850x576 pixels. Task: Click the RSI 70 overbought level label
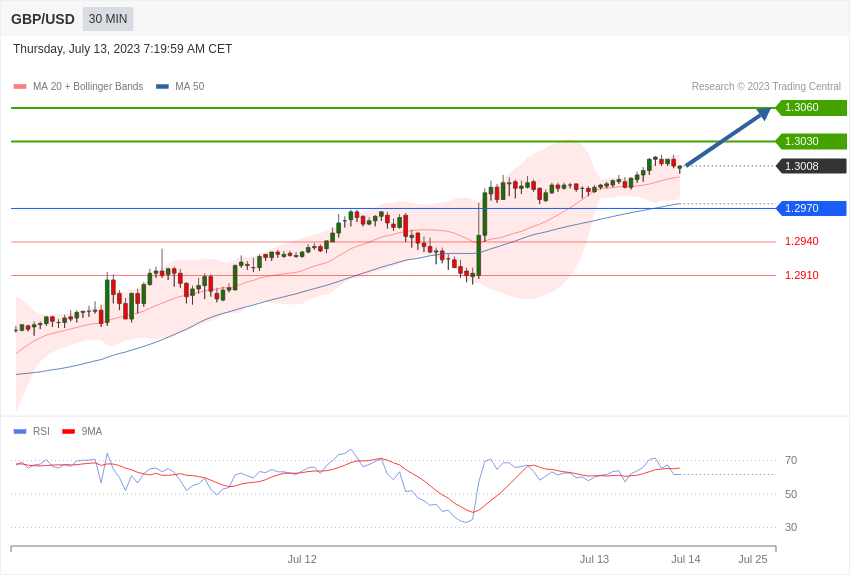pyautogui.click(x=791, y=461)
